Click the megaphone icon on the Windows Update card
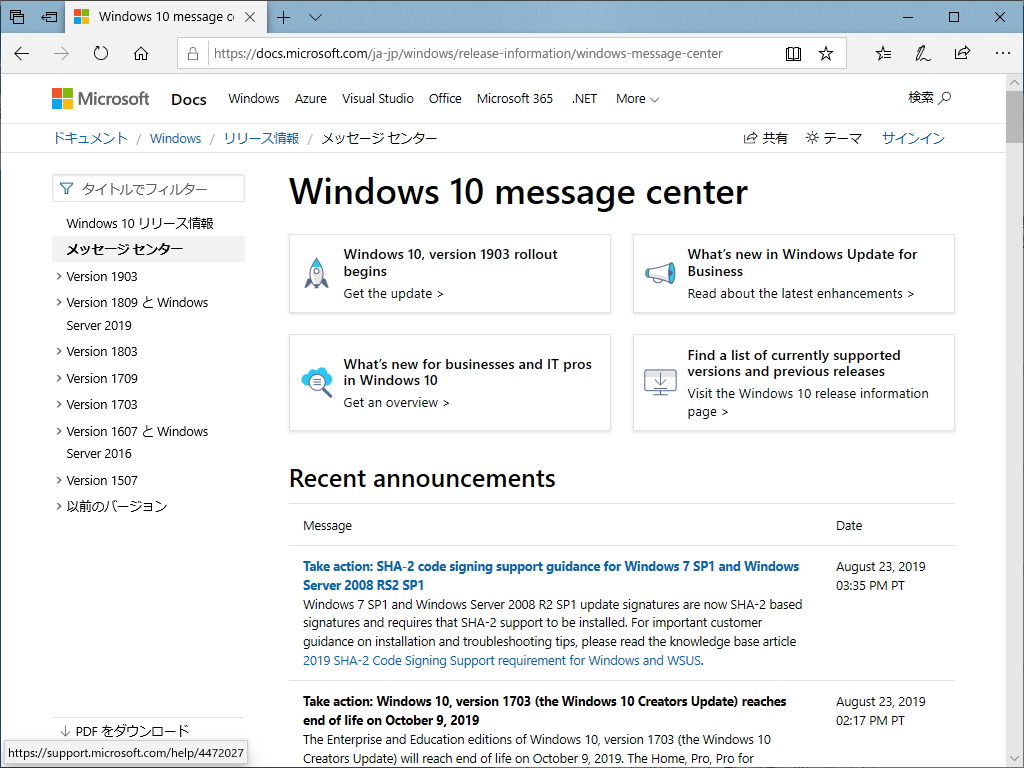 coord(659,272)
